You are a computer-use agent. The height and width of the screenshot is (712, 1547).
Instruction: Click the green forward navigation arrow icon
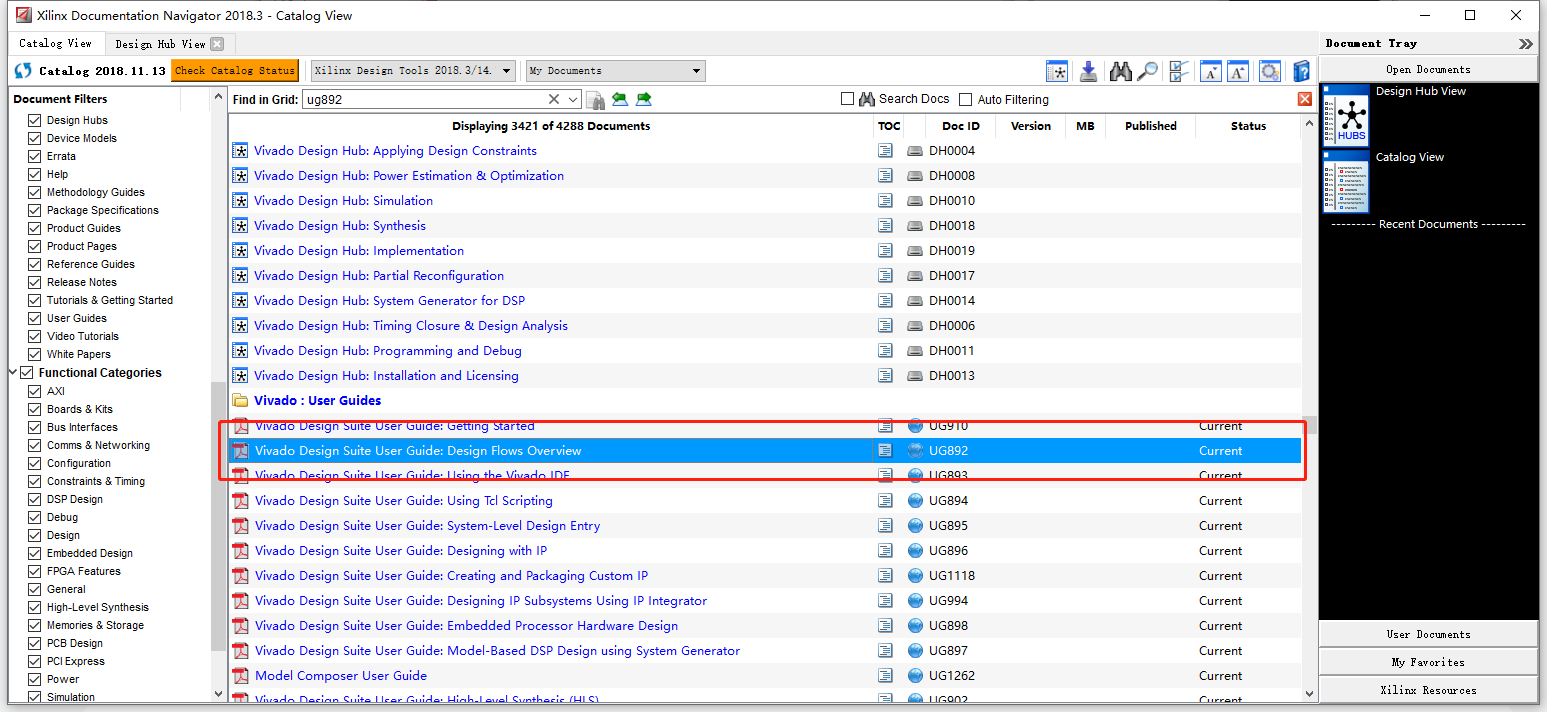coord(644,99)
